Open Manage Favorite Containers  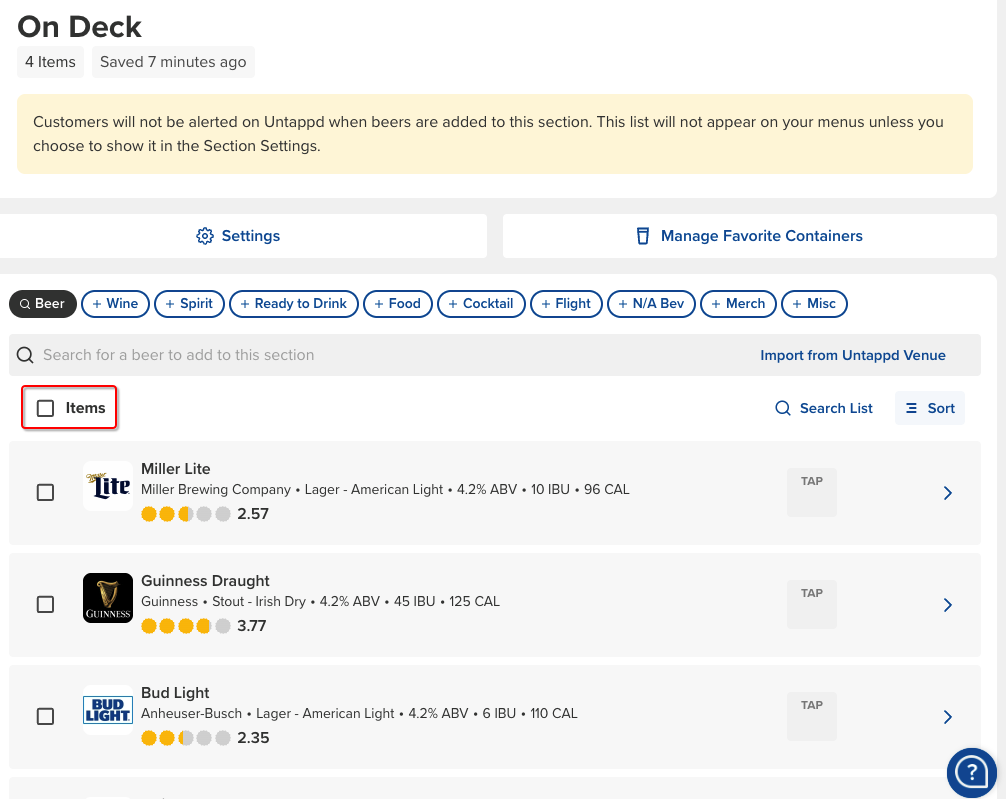[761, 236]
